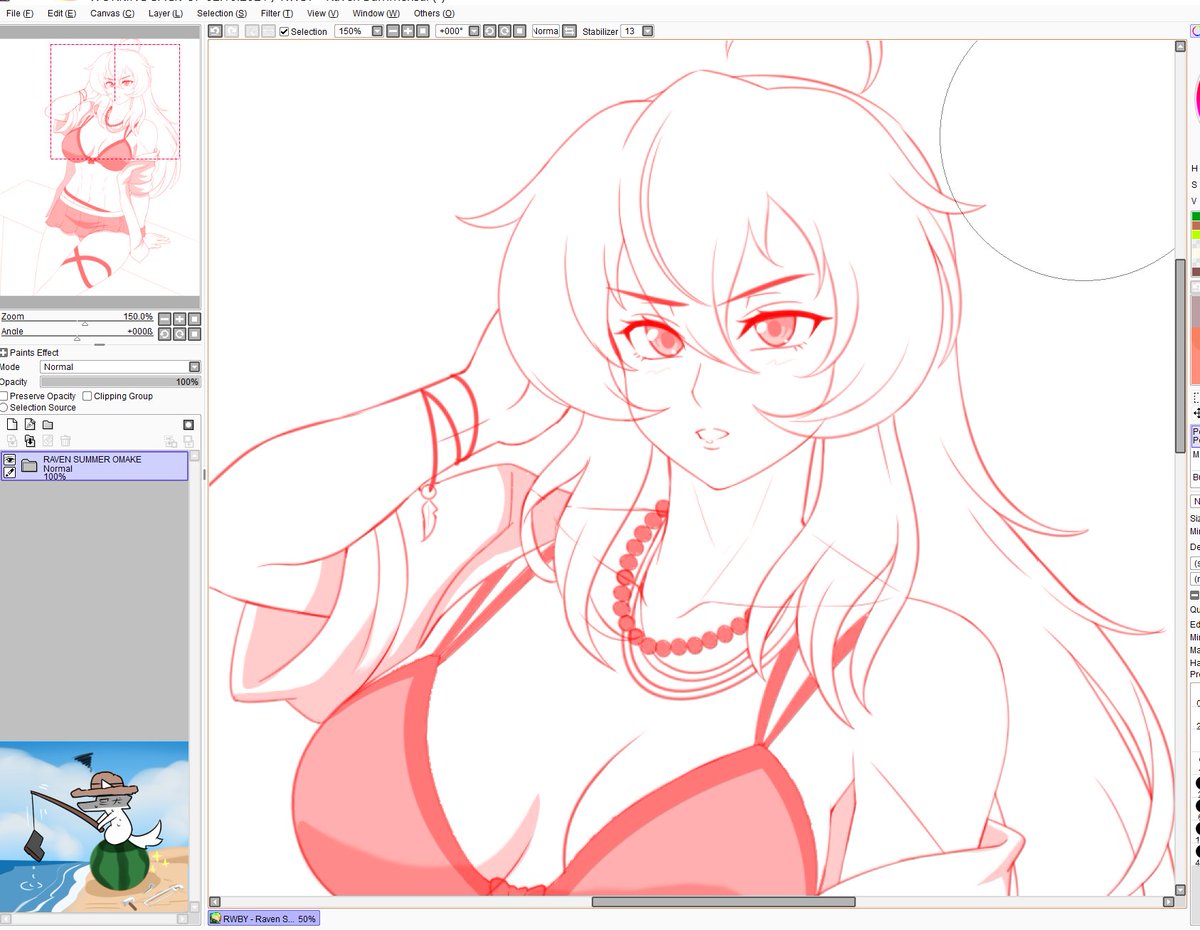The height and width of the screenshot is (930, 1200).
Task: Click the toolbar zoom in plus button
Action: click(x=407, y=31)
